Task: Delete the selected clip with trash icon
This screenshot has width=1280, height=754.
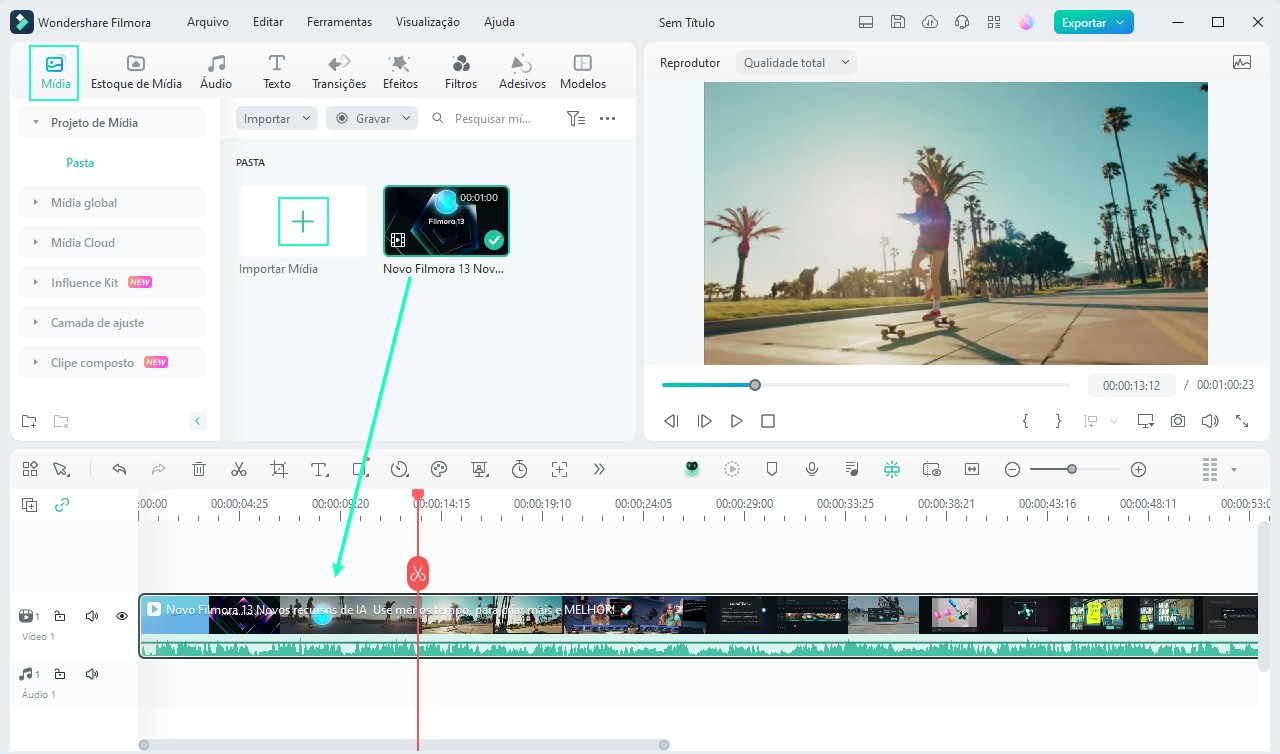Action: (x=199, y=469)
